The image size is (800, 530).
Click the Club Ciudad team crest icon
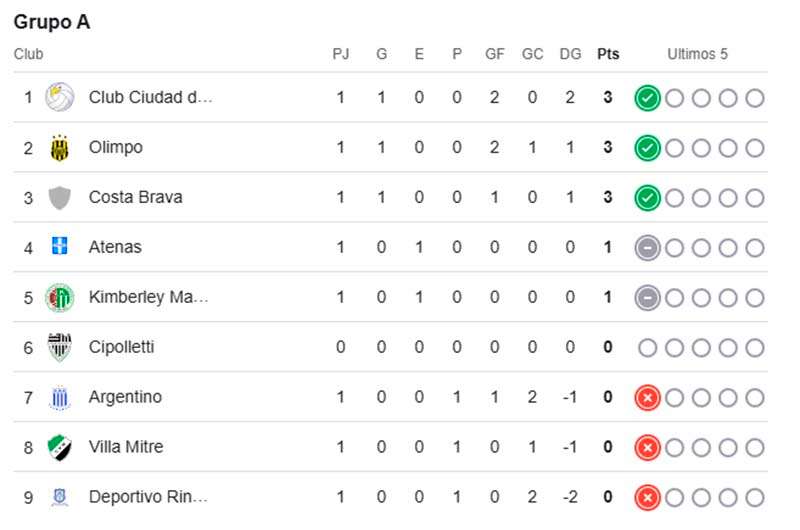59,97
